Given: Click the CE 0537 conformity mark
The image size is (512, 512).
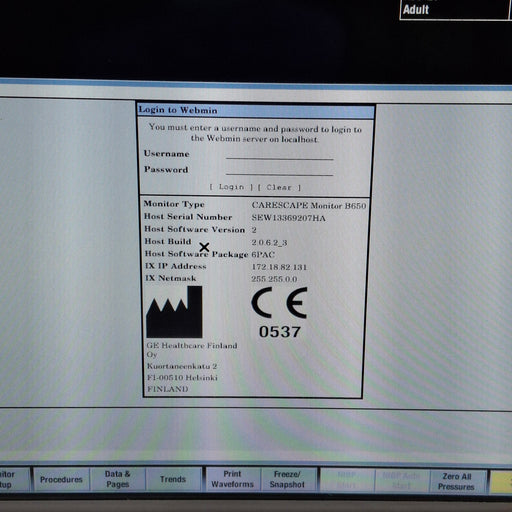Looking at the screenshot, I should tap(279, 313).
